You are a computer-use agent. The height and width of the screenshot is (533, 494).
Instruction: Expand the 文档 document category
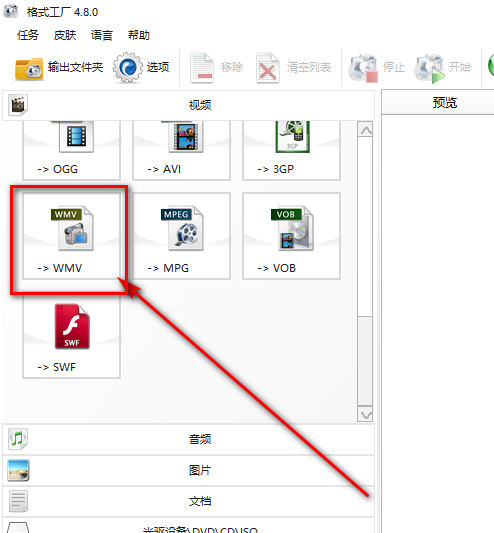188,501
